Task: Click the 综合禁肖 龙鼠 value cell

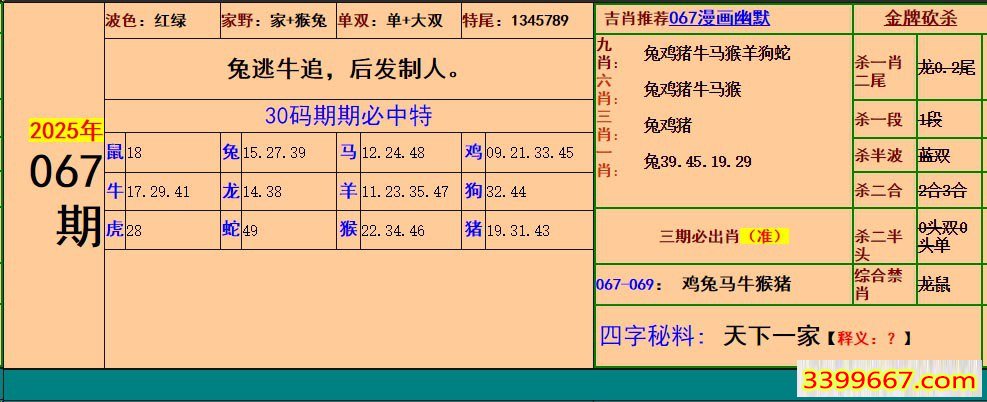Action: click(x=948, y=285)
